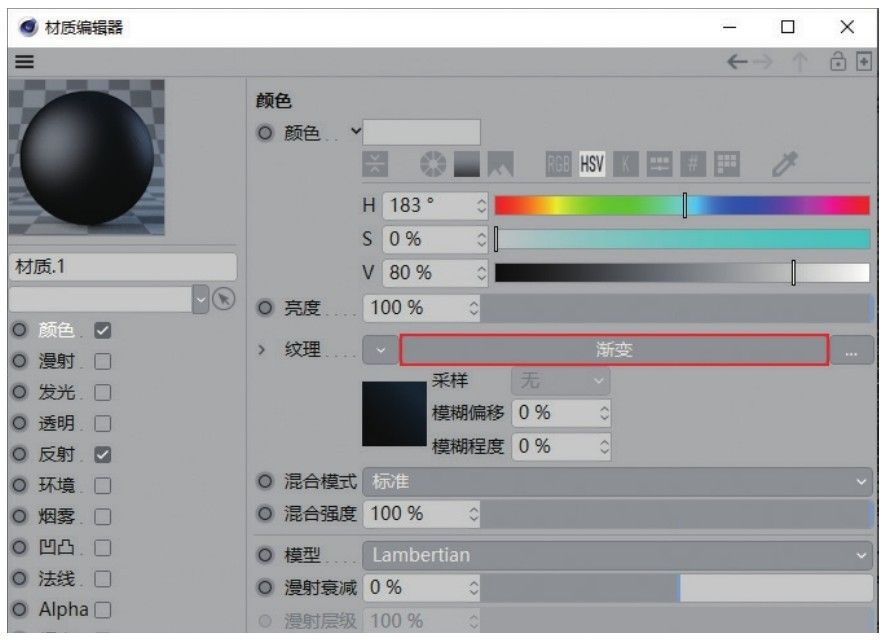The height and width of the screenshot is (640, 885).
Task: Click the material name field 材质.1
Action: (123, 266)
